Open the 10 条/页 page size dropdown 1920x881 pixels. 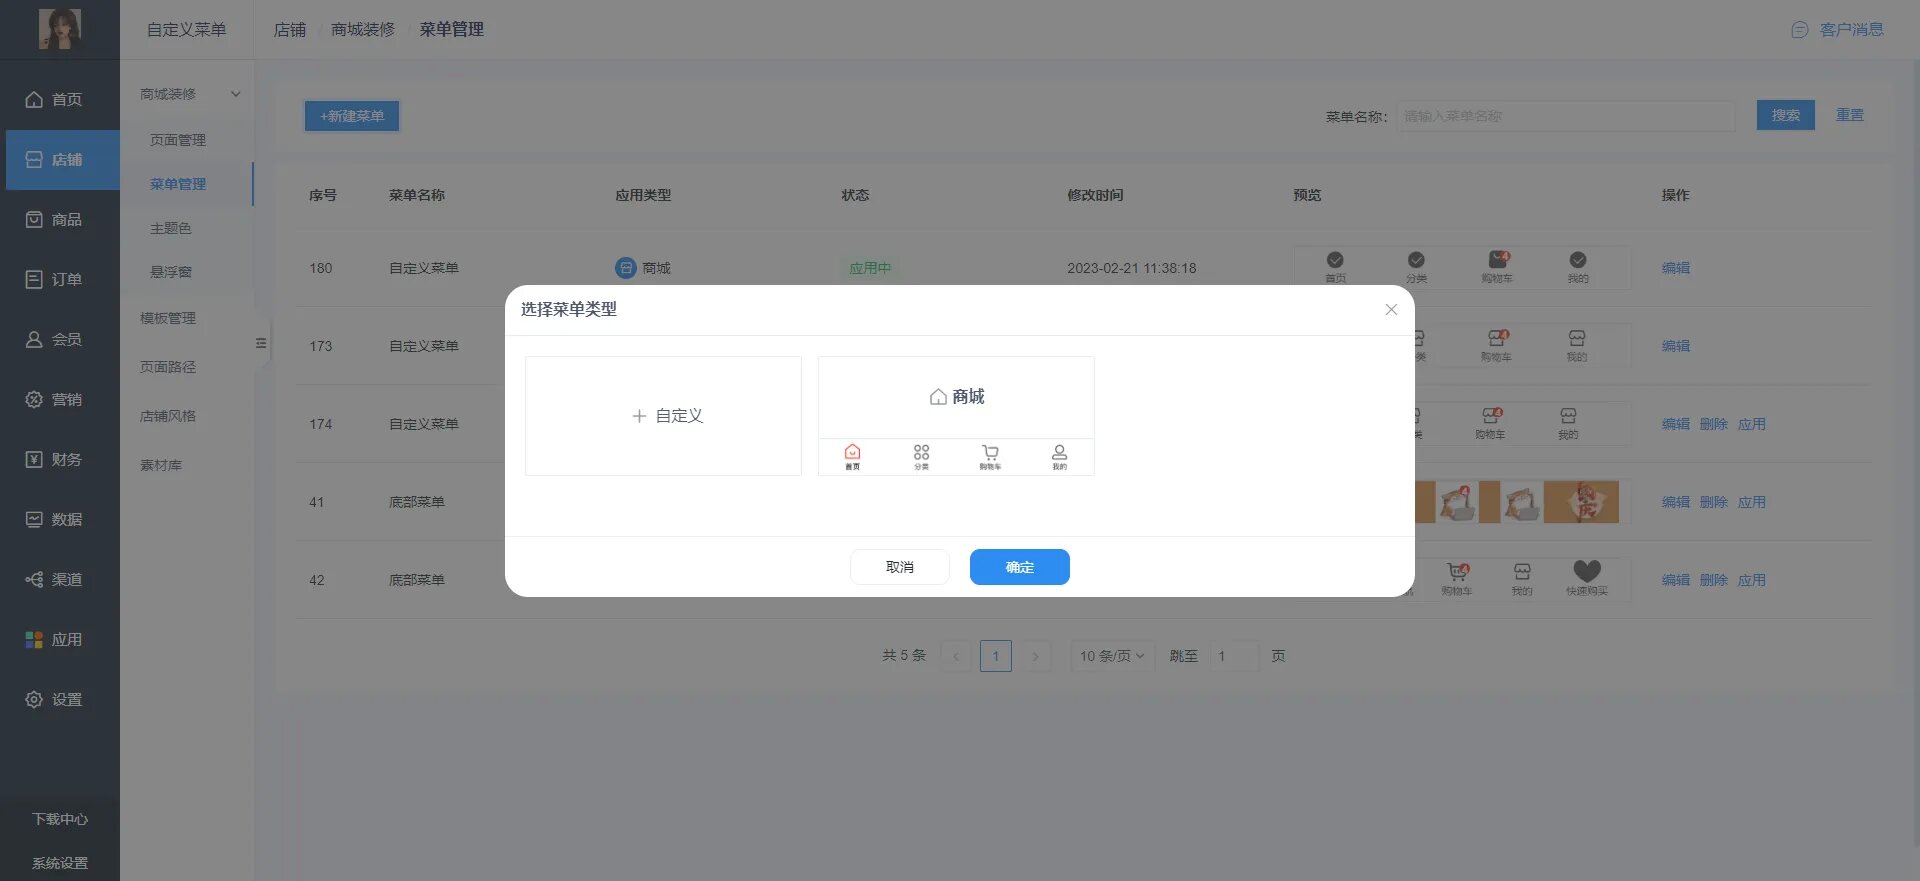coord(1111,656)
